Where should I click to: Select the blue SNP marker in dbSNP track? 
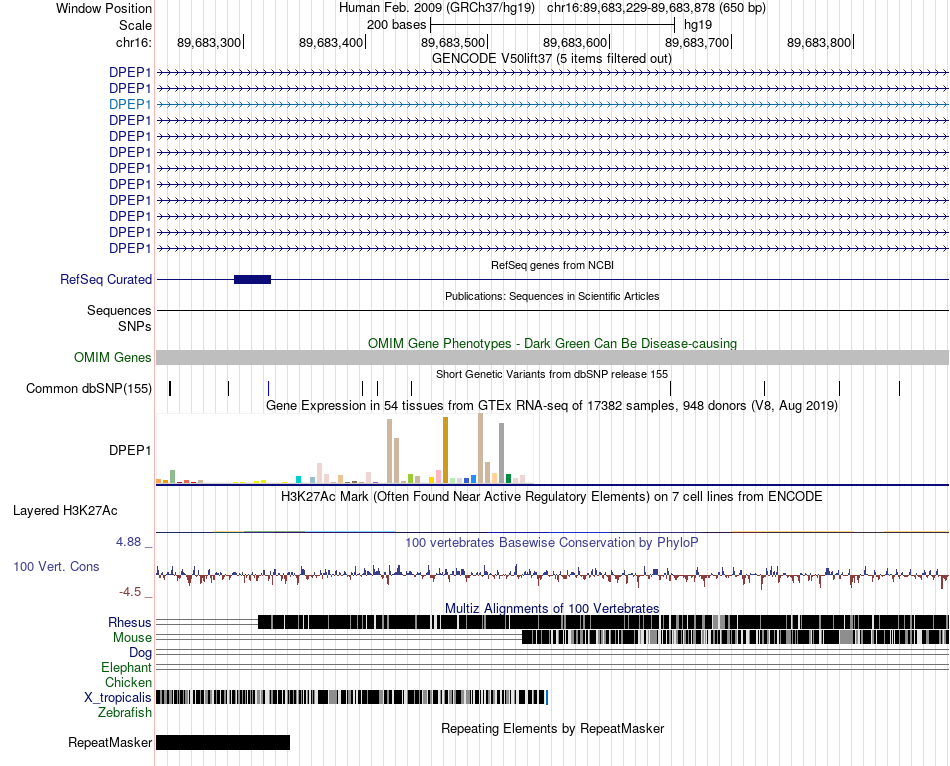[x=268, y=388]
